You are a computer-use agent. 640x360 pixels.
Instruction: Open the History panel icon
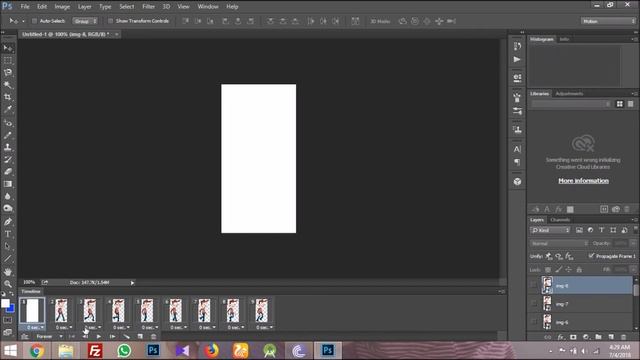click(517, 46)
